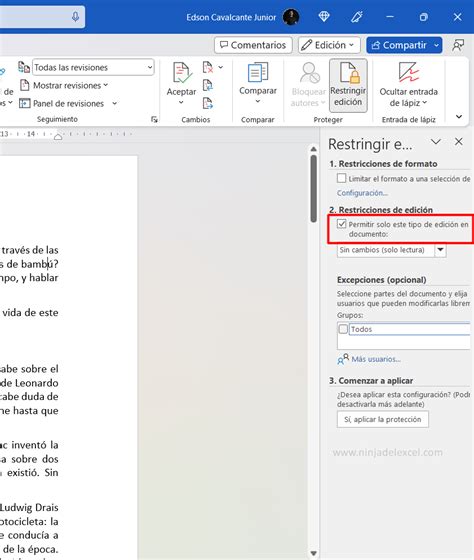Click the Comparar documents icon
Image resolution: width=474 pixels, height=560 pixels.
(258, 72)
